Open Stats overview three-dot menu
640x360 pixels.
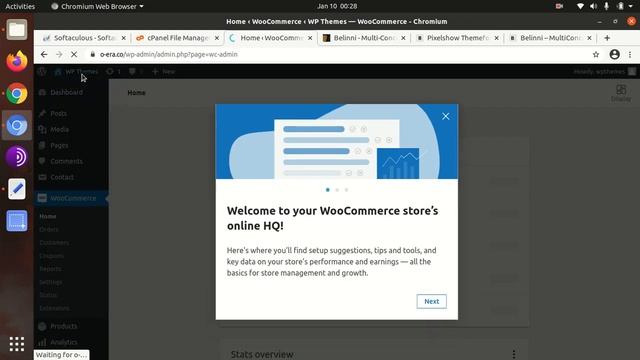[513, 354]
